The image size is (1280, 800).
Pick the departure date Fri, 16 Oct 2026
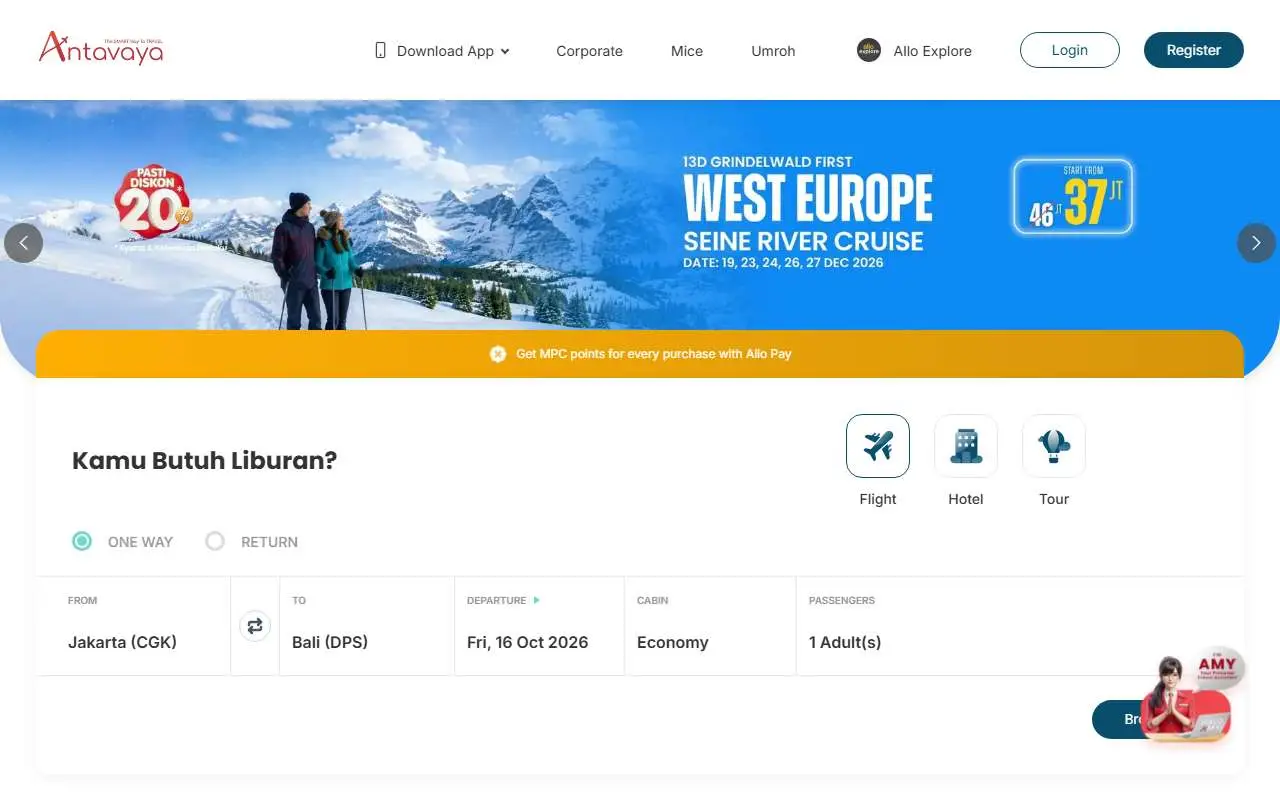coord(540,626)
